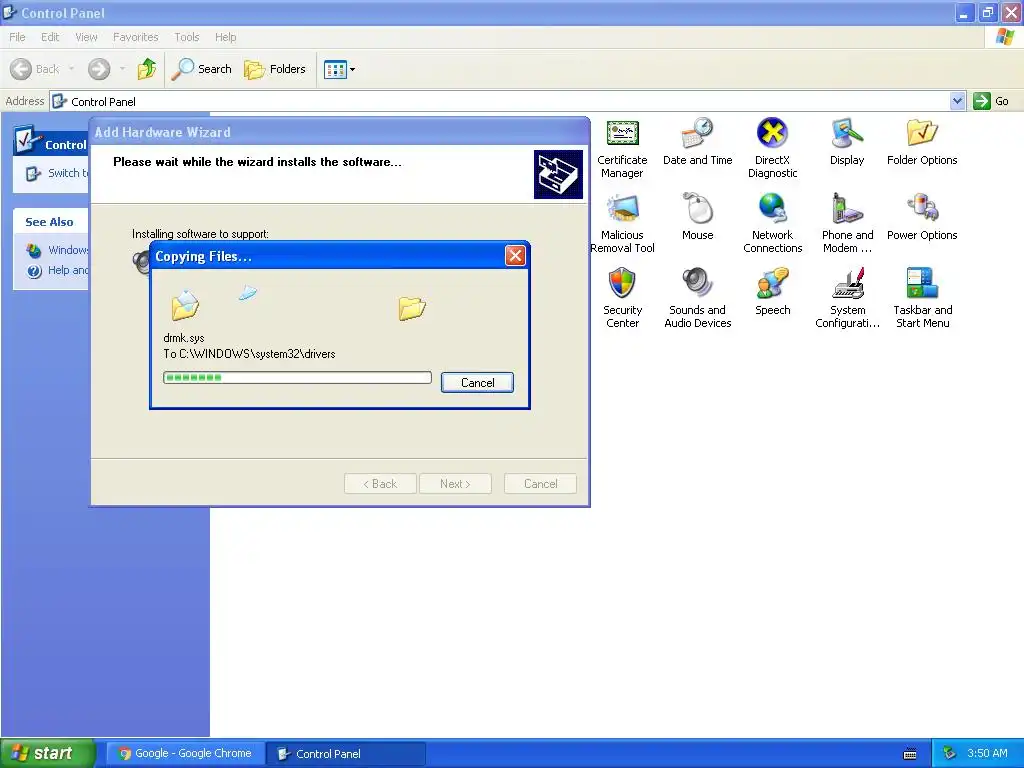Select the Malicious Removal Tool icon

click(x=622, y=224)
